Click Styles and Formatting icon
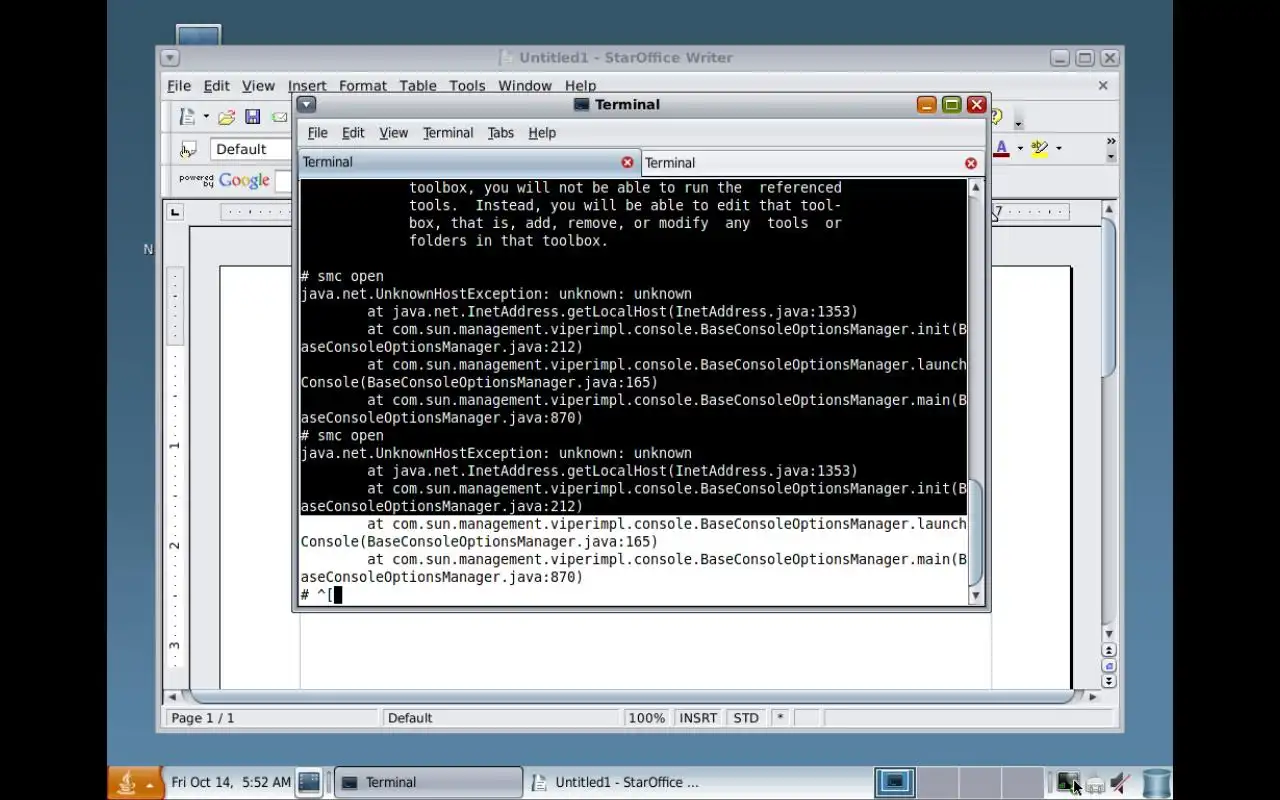 [x=188, y=150]
